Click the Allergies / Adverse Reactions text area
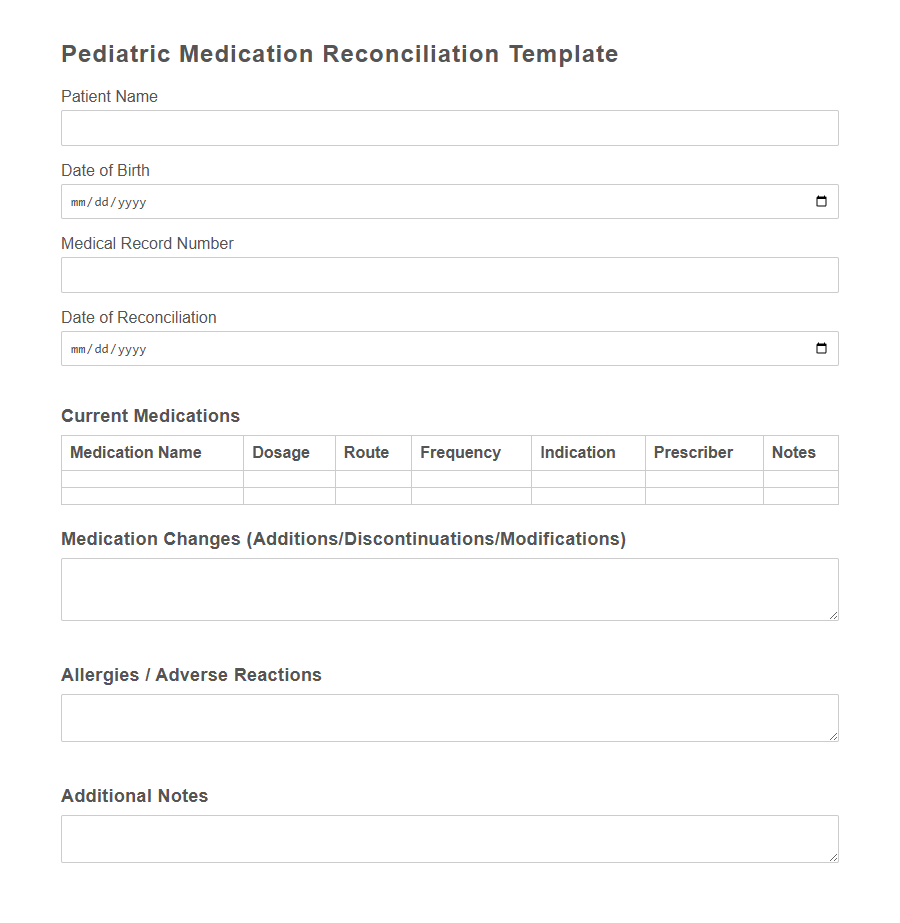Viewport: 900px width, 923px height. (448, 716)
